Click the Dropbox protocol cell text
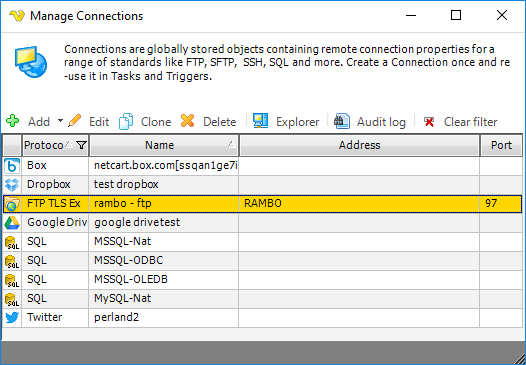 [x=49, y=184]
